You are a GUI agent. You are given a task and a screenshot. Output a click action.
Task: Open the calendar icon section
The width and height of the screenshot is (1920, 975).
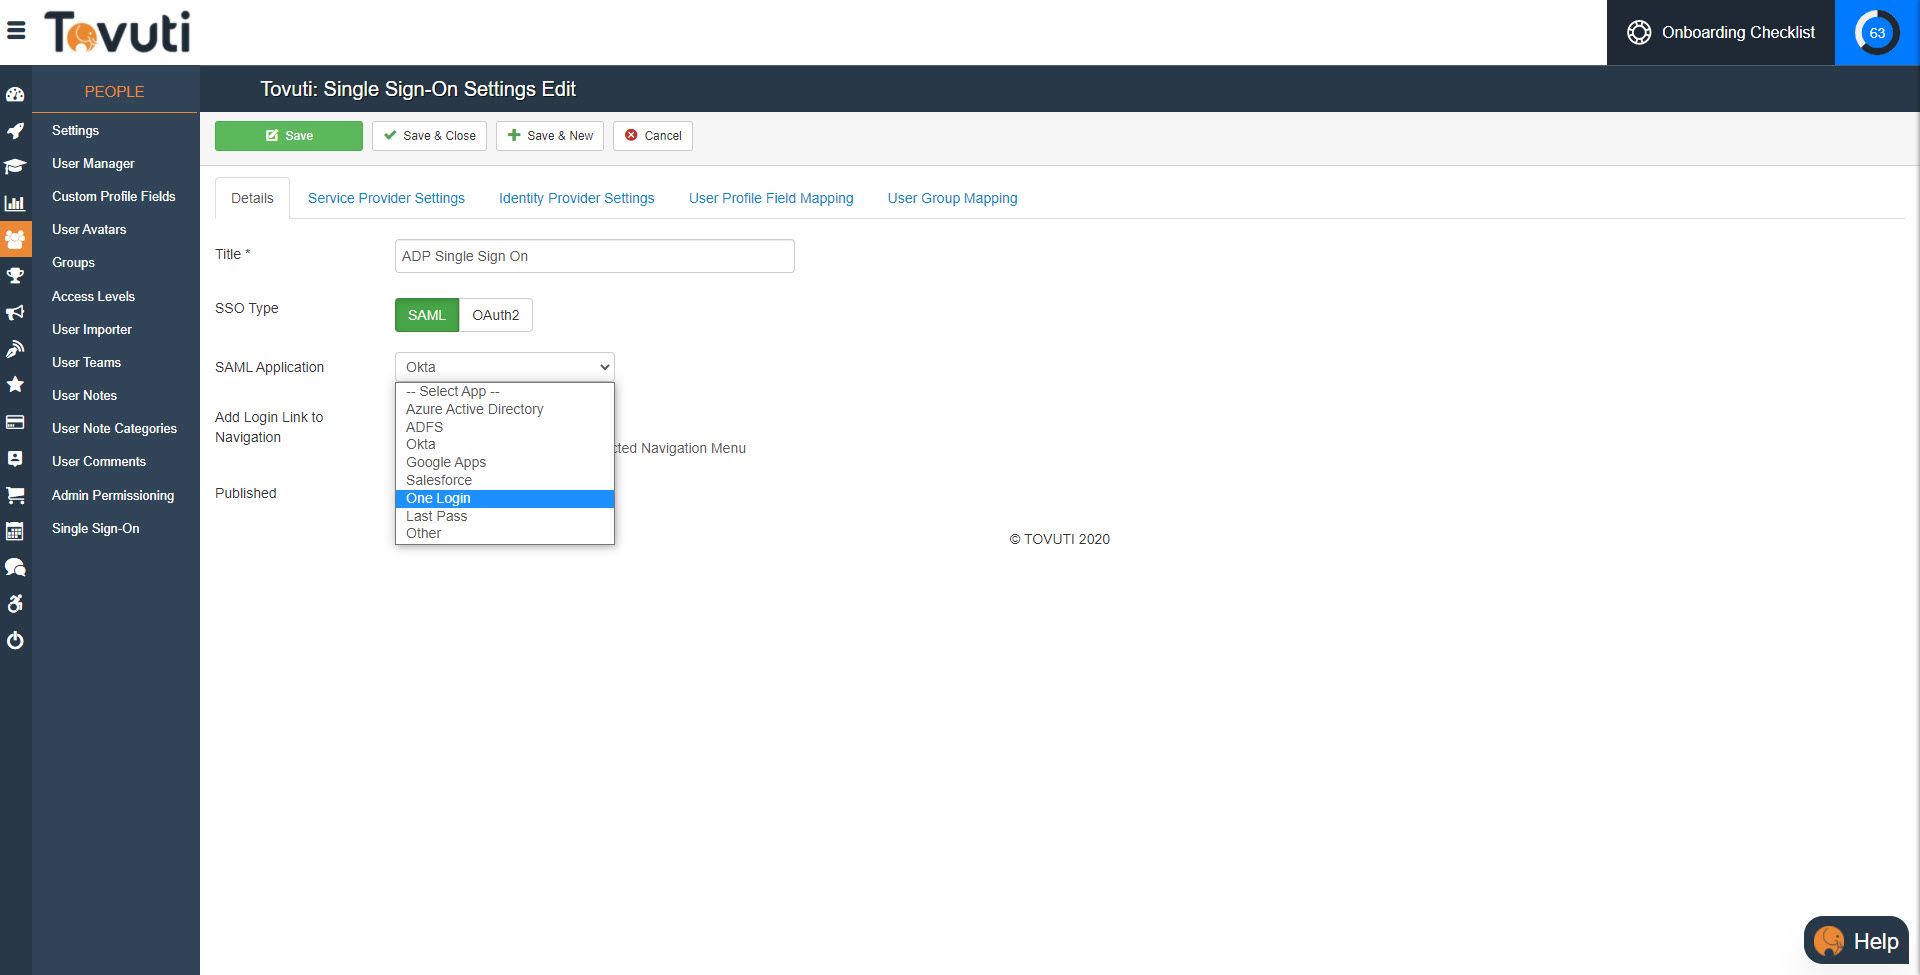click(15, 531)
